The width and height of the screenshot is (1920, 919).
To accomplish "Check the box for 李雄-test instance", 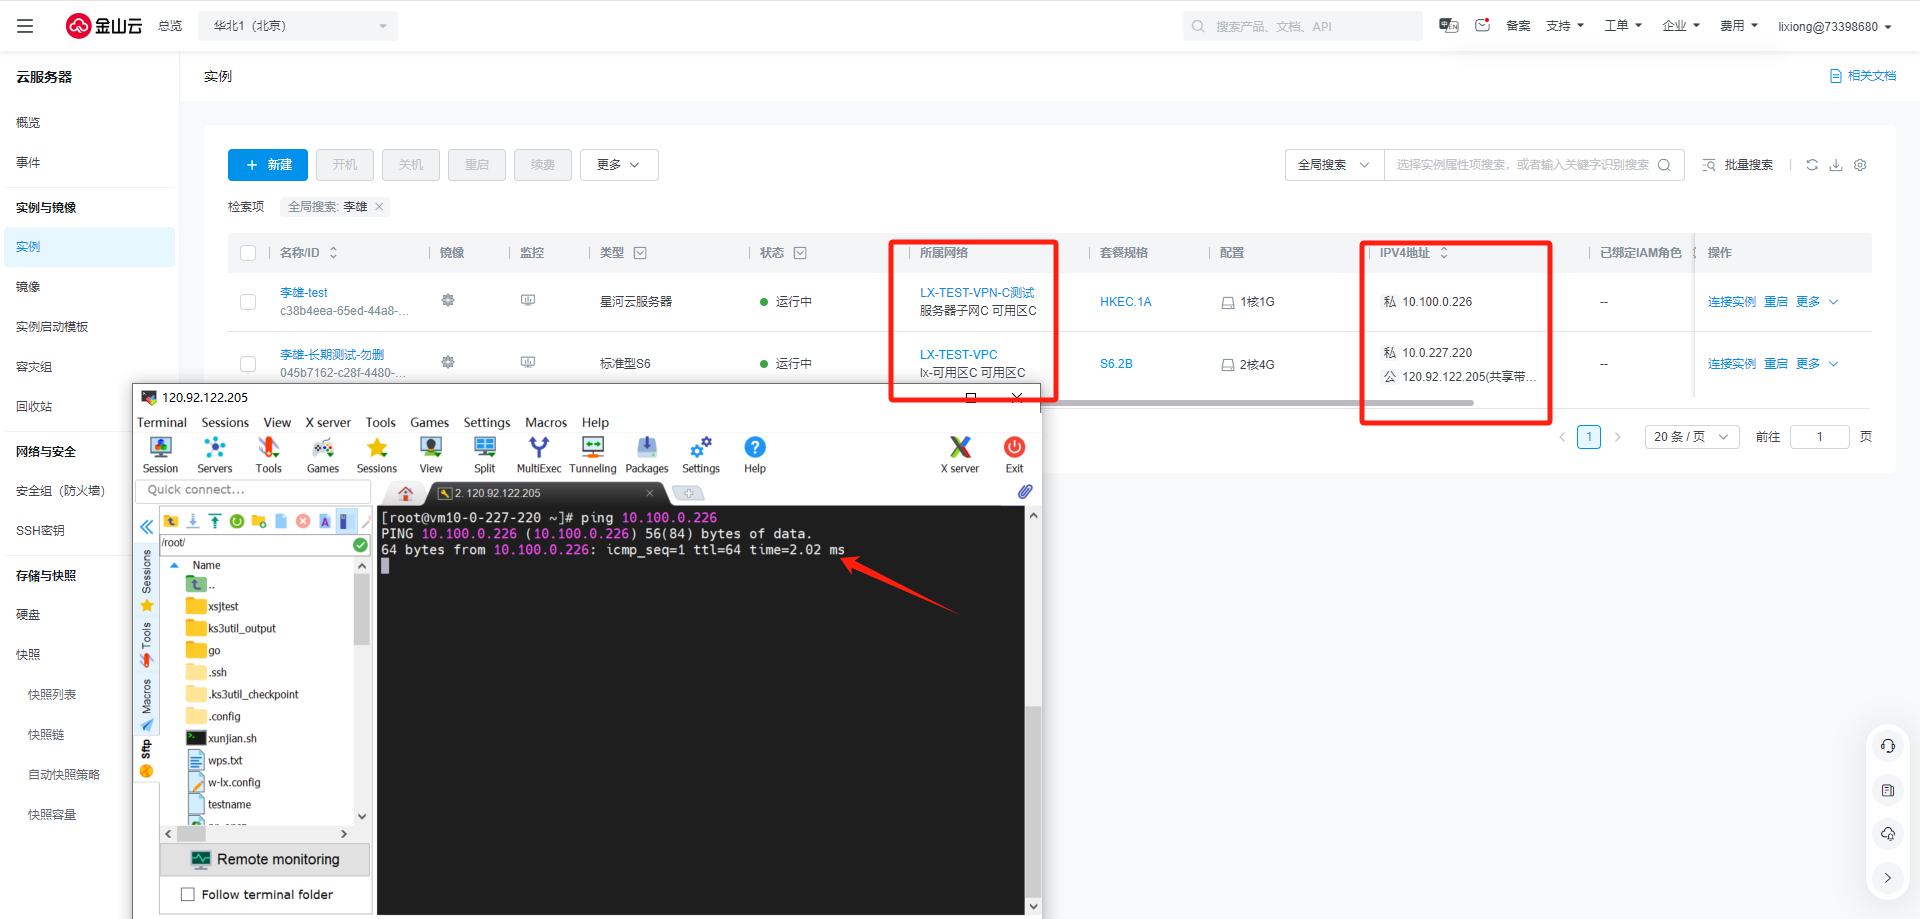I will click(x=248, y=302).
